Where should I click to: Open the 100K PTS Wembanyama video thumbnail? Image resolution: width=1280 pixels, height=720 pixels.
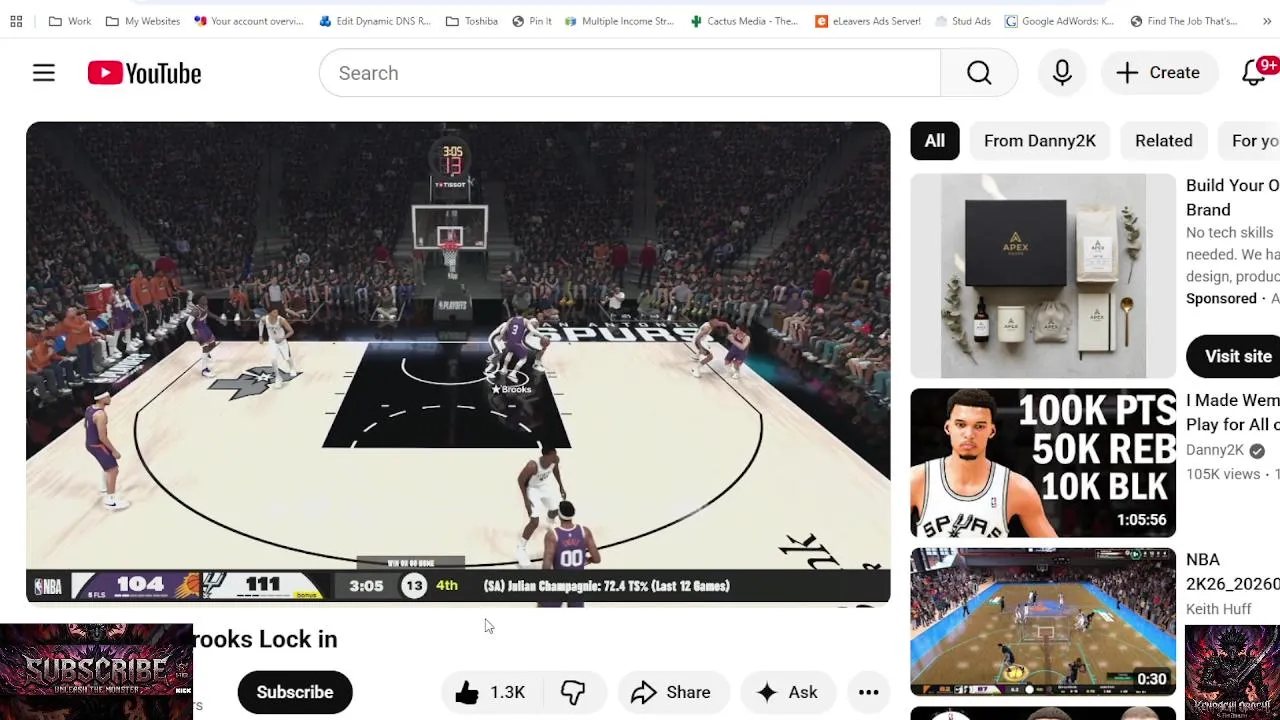1043,463
